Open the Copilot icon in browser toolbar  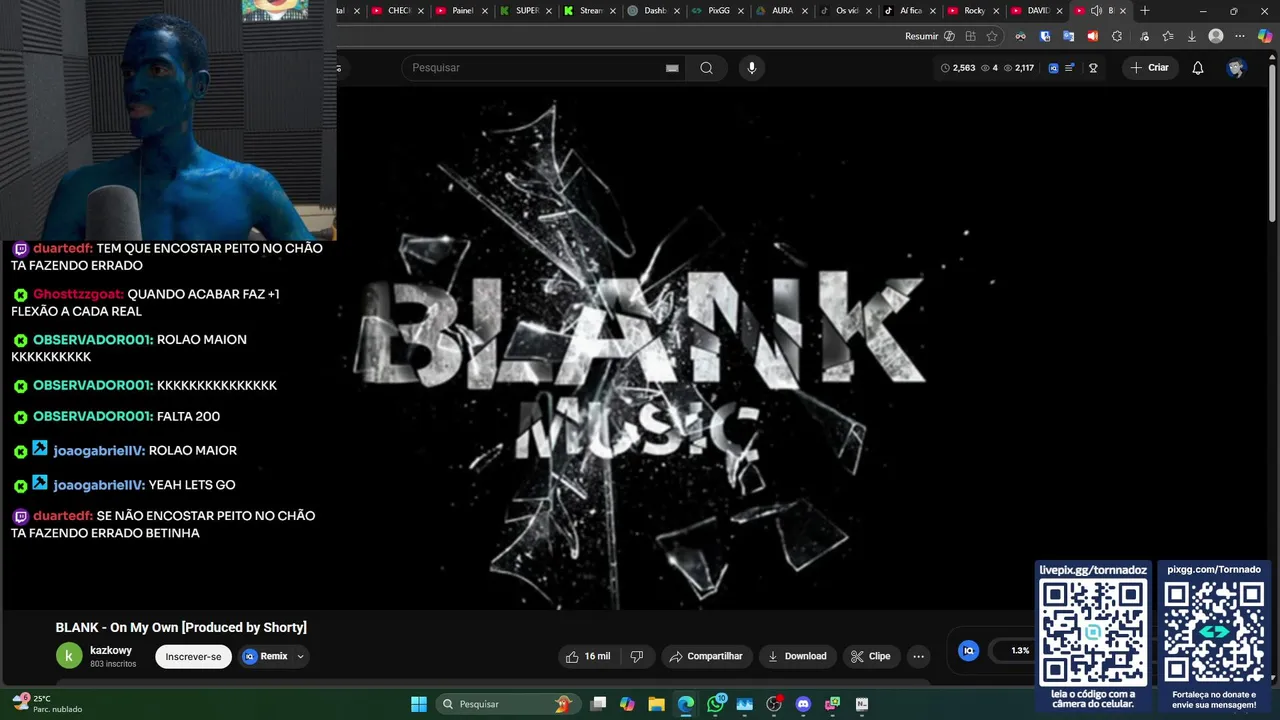click(x=1265, y=36)
